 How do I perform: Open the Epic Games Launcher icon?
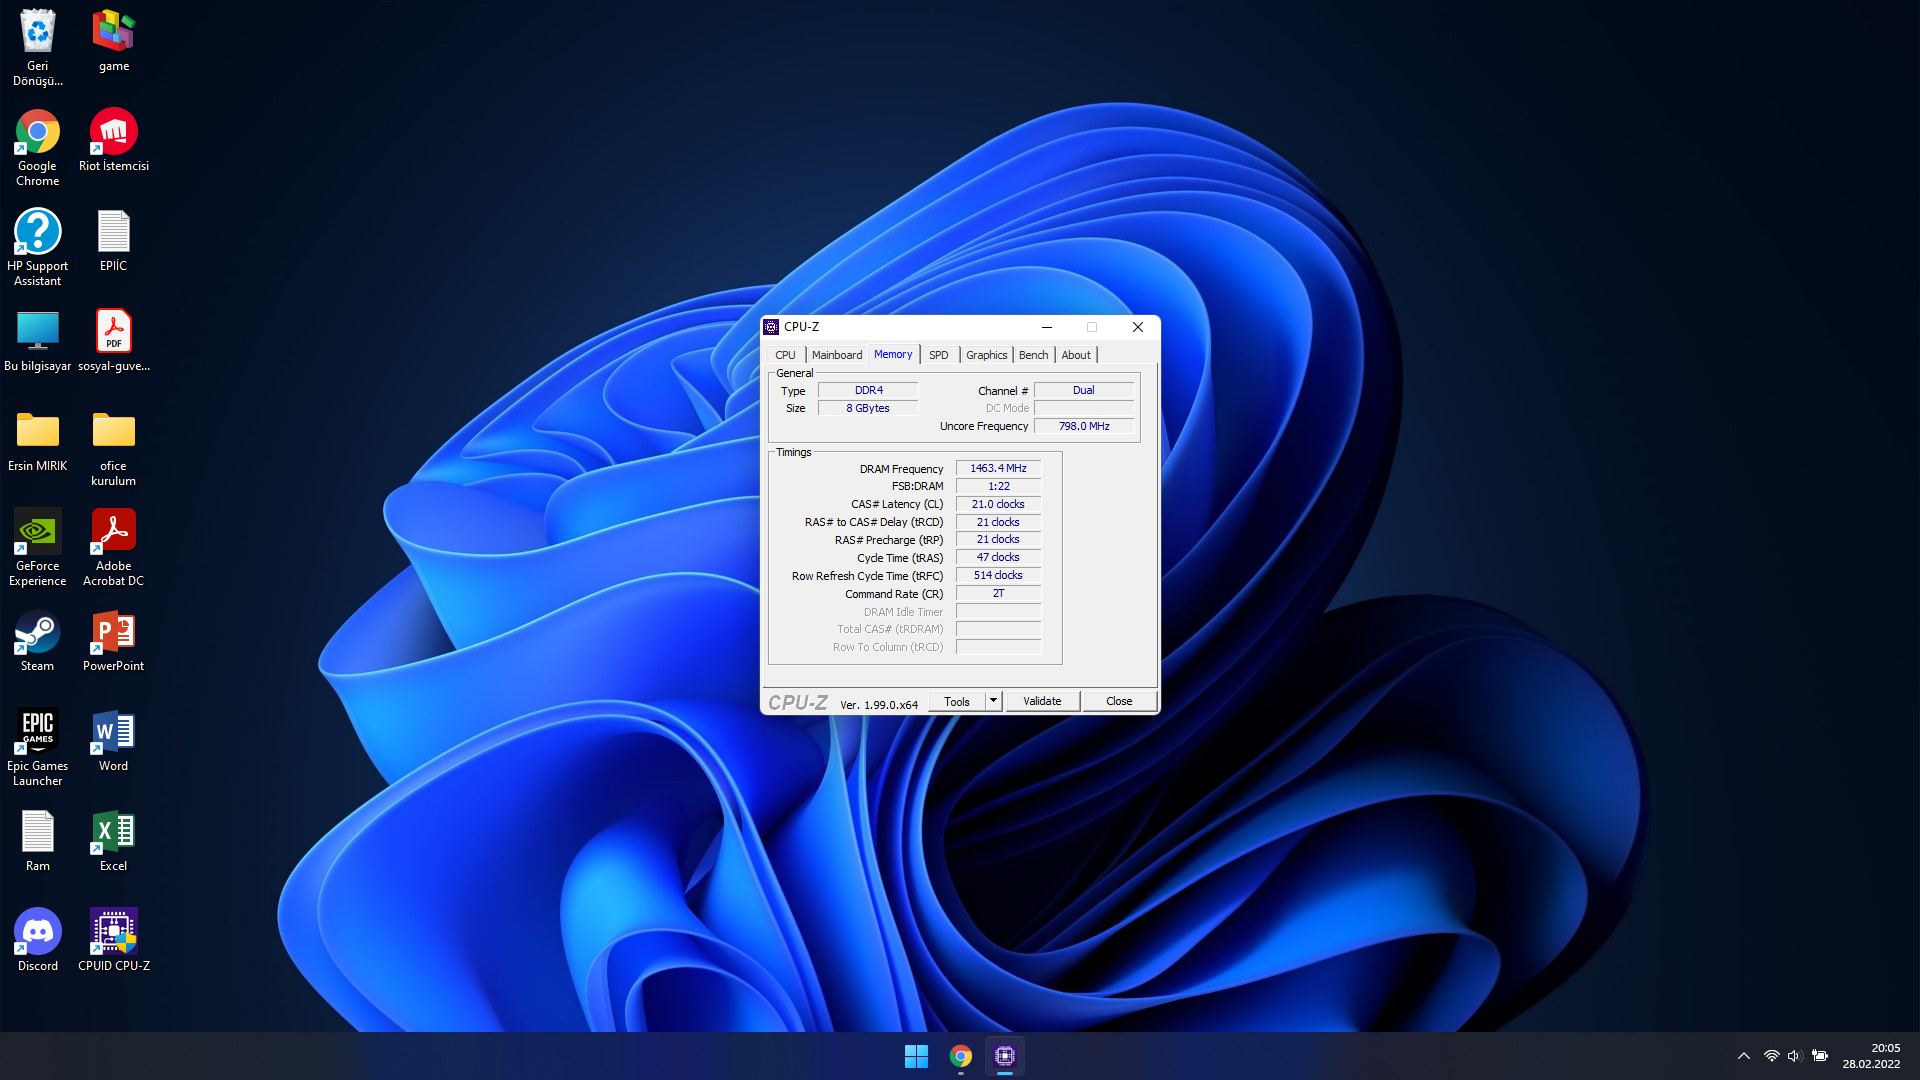click(37, 734)
